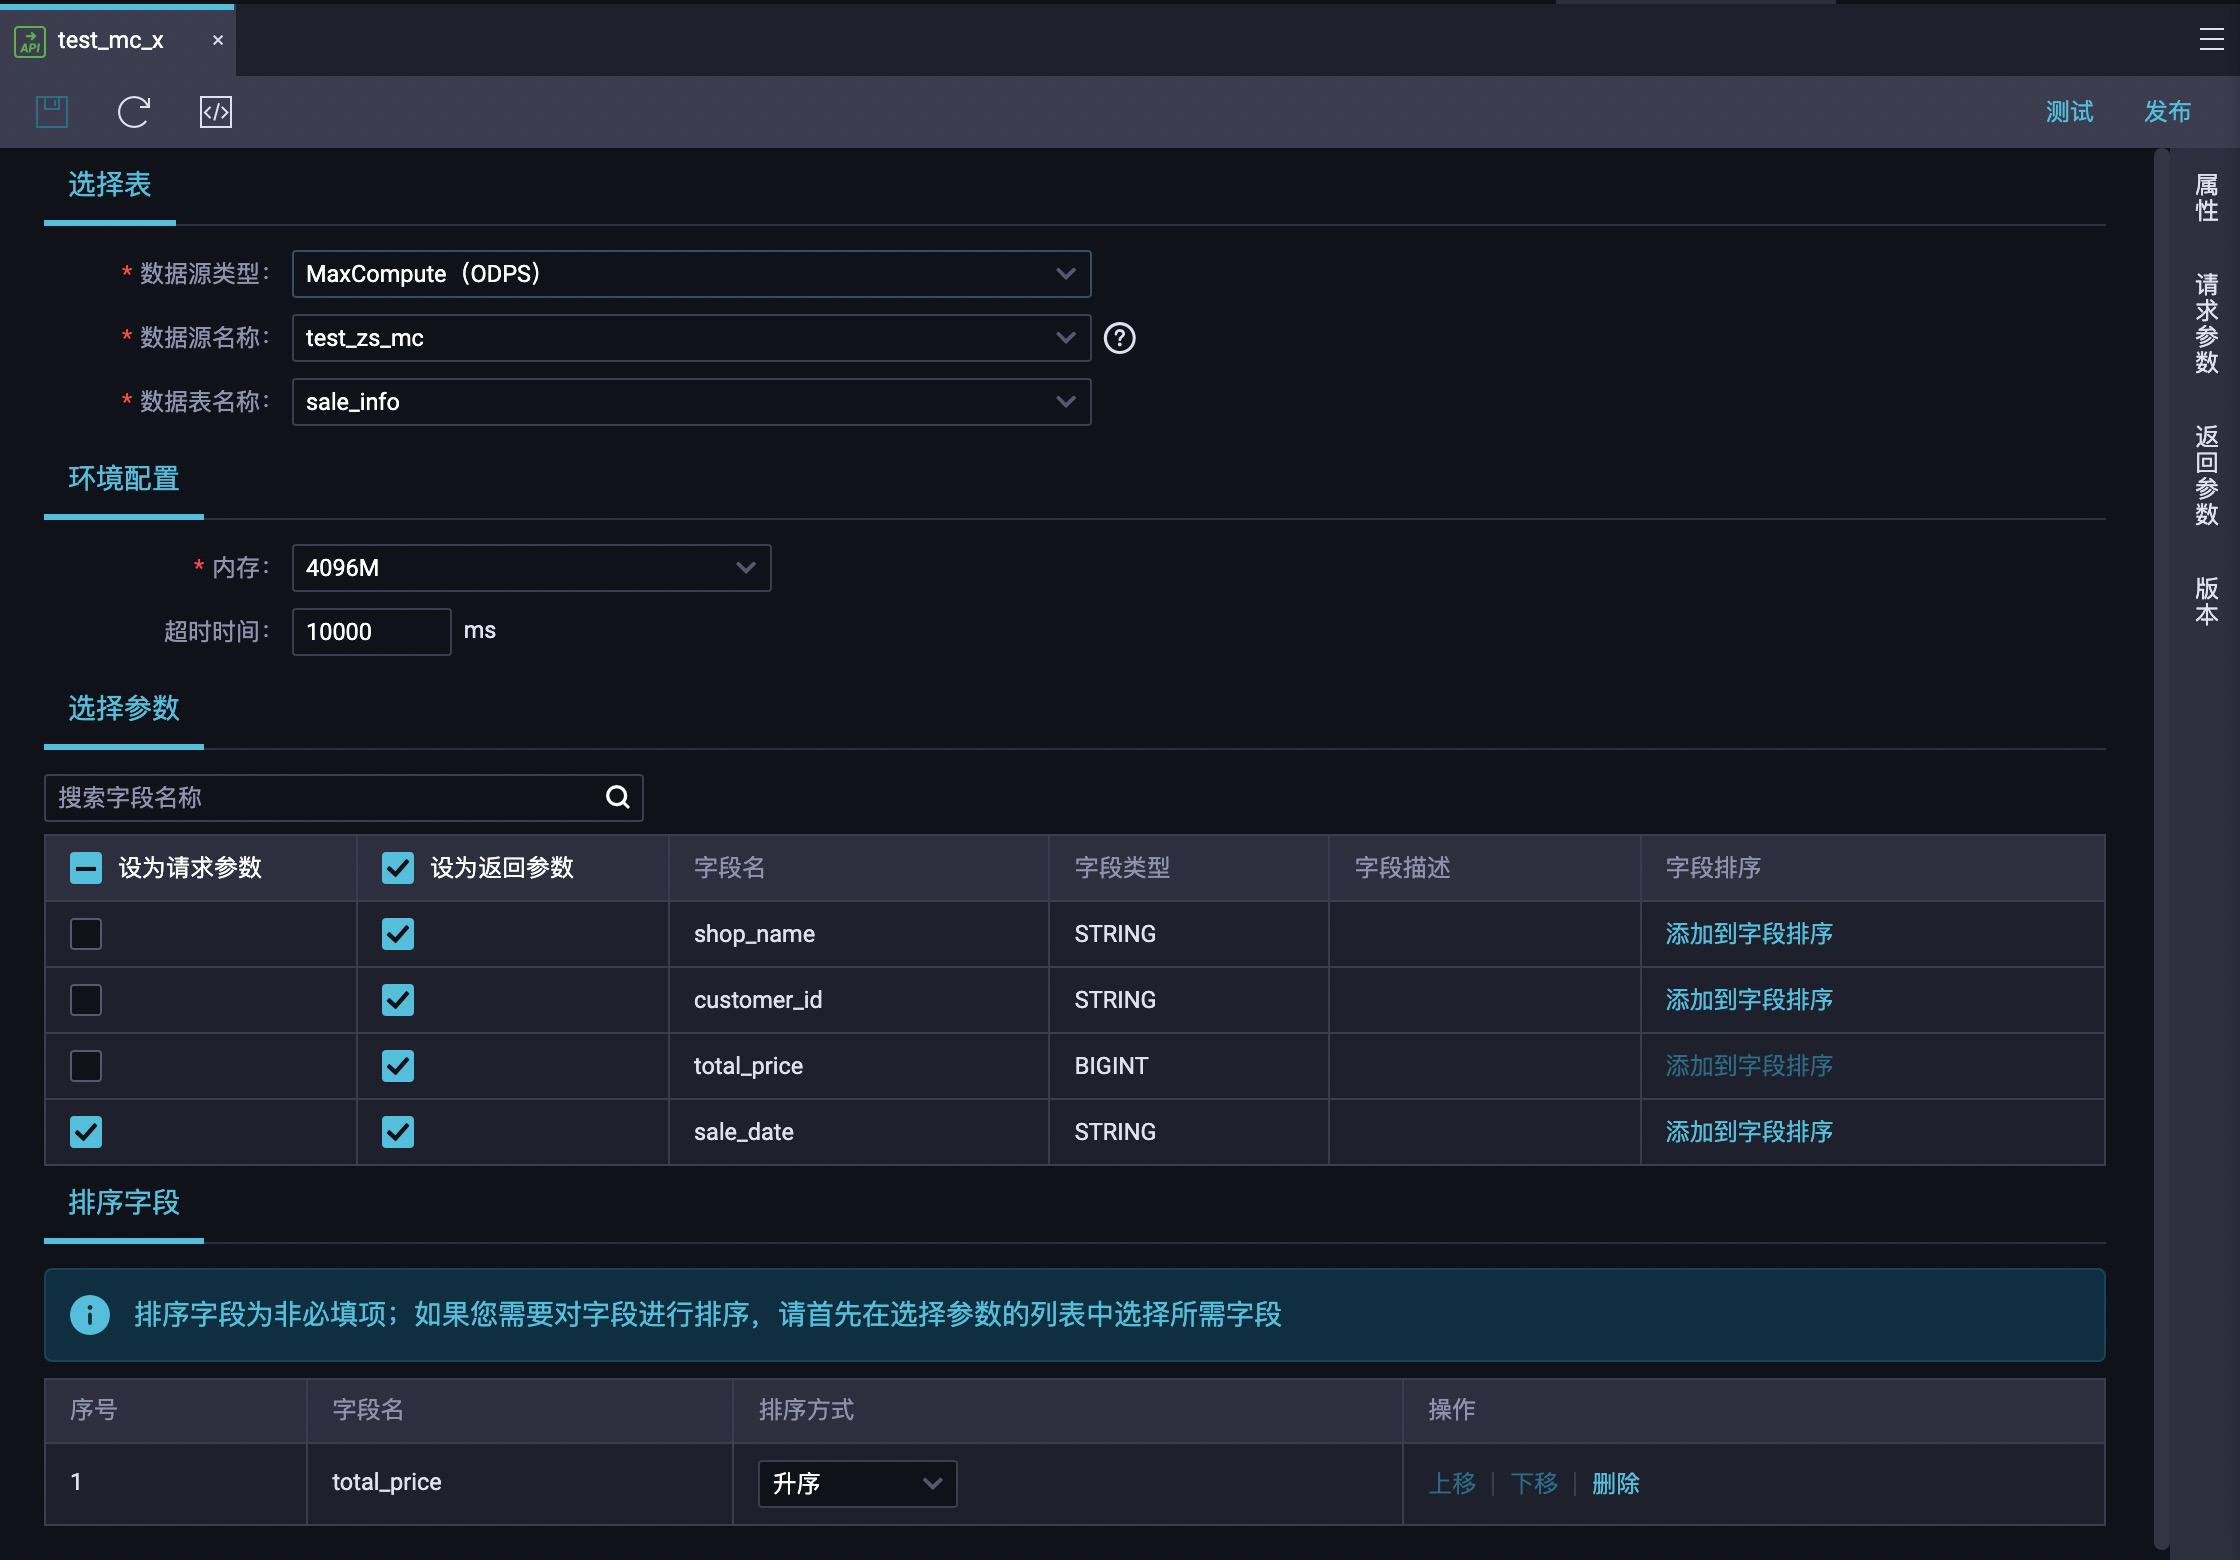Uncheck return parameter for customer_id

398,1000
